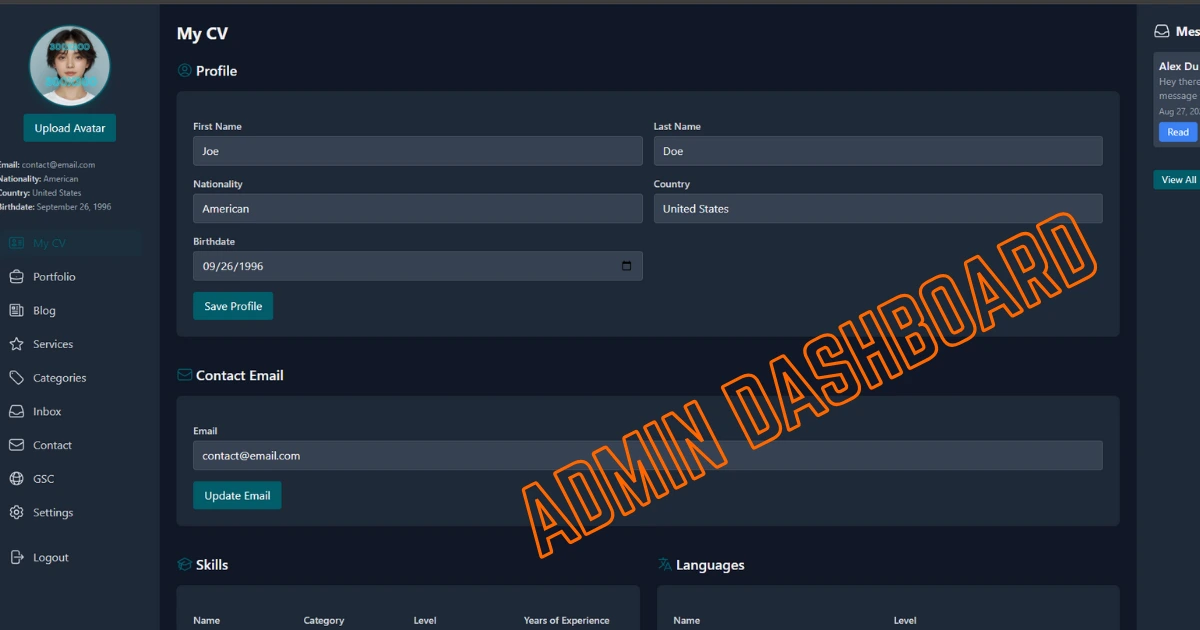Click the Portfolio briefcase icon in sidebar
The width and height of the screenshot is (1200, 630).
pyautogui.click(x=16, y=277)
